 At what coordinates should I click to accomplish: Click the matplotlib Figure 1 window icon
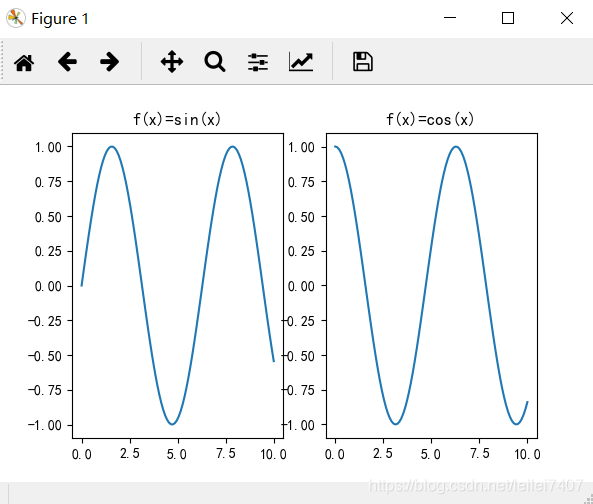(x=16, y=18)
